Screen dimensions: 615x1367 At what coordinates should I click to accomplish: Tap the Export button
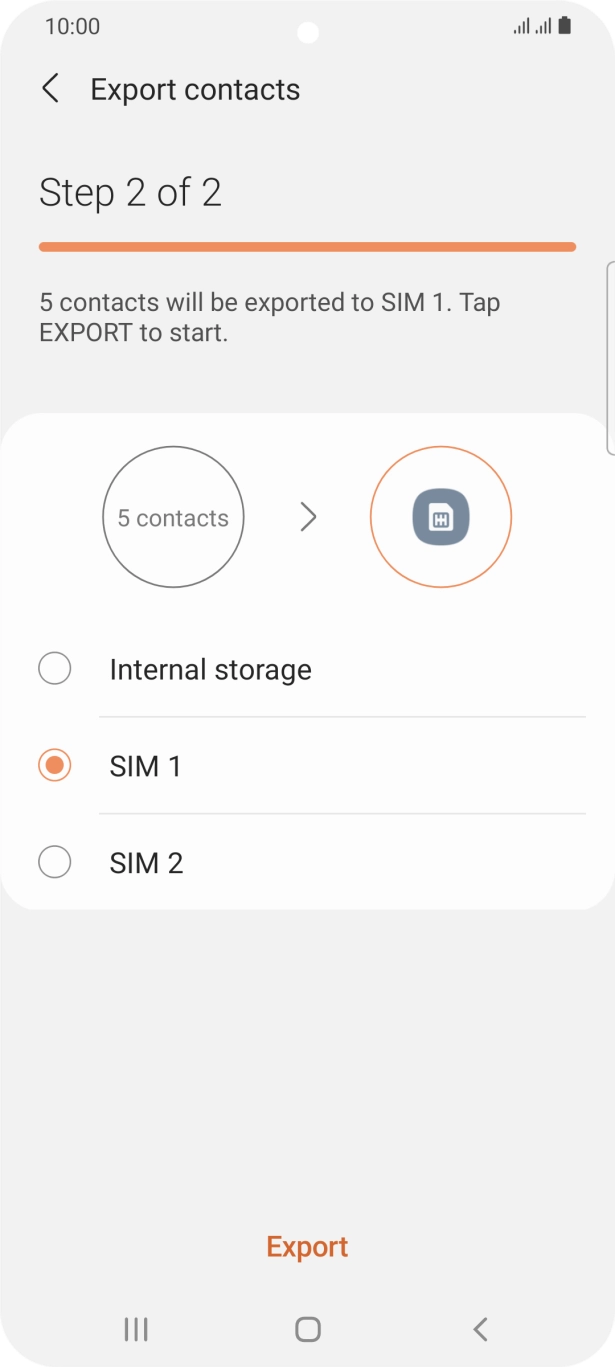click(x=307, y=1247)
